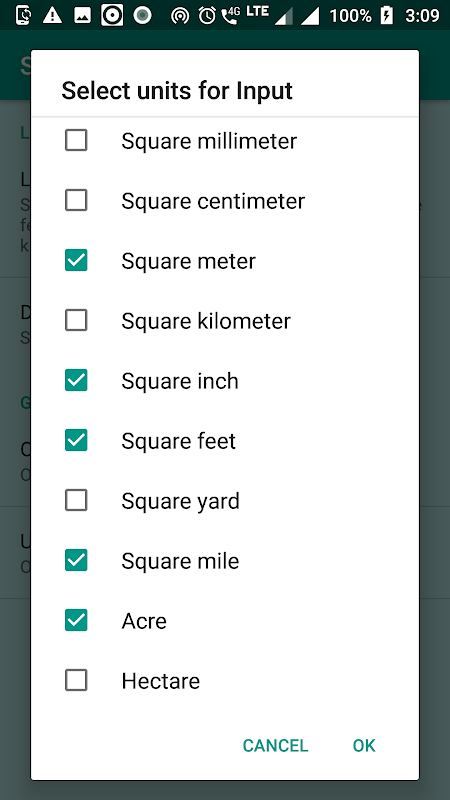Uncheck the Square meter option
The height and width of the screenshot is (800, 450).
[x=76, y=260]
